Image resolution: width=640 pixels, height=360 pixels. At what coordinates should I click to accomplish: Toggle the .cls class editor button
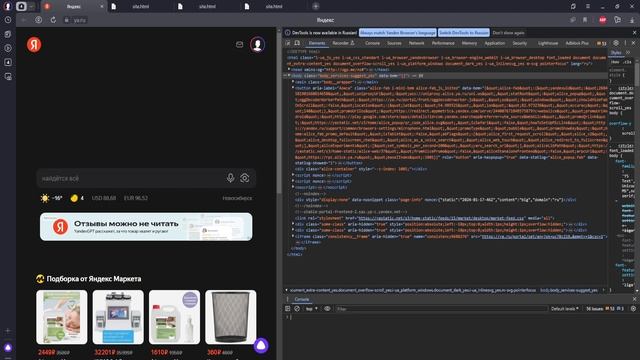627,62
